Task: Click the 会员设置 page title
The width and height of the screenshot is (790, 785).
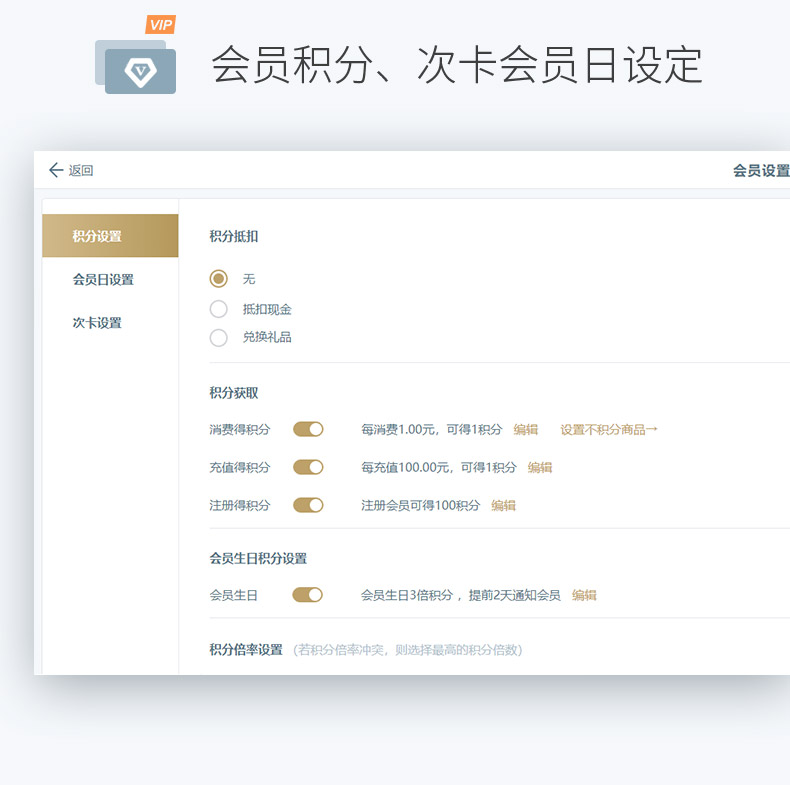Action: [761, 171]
